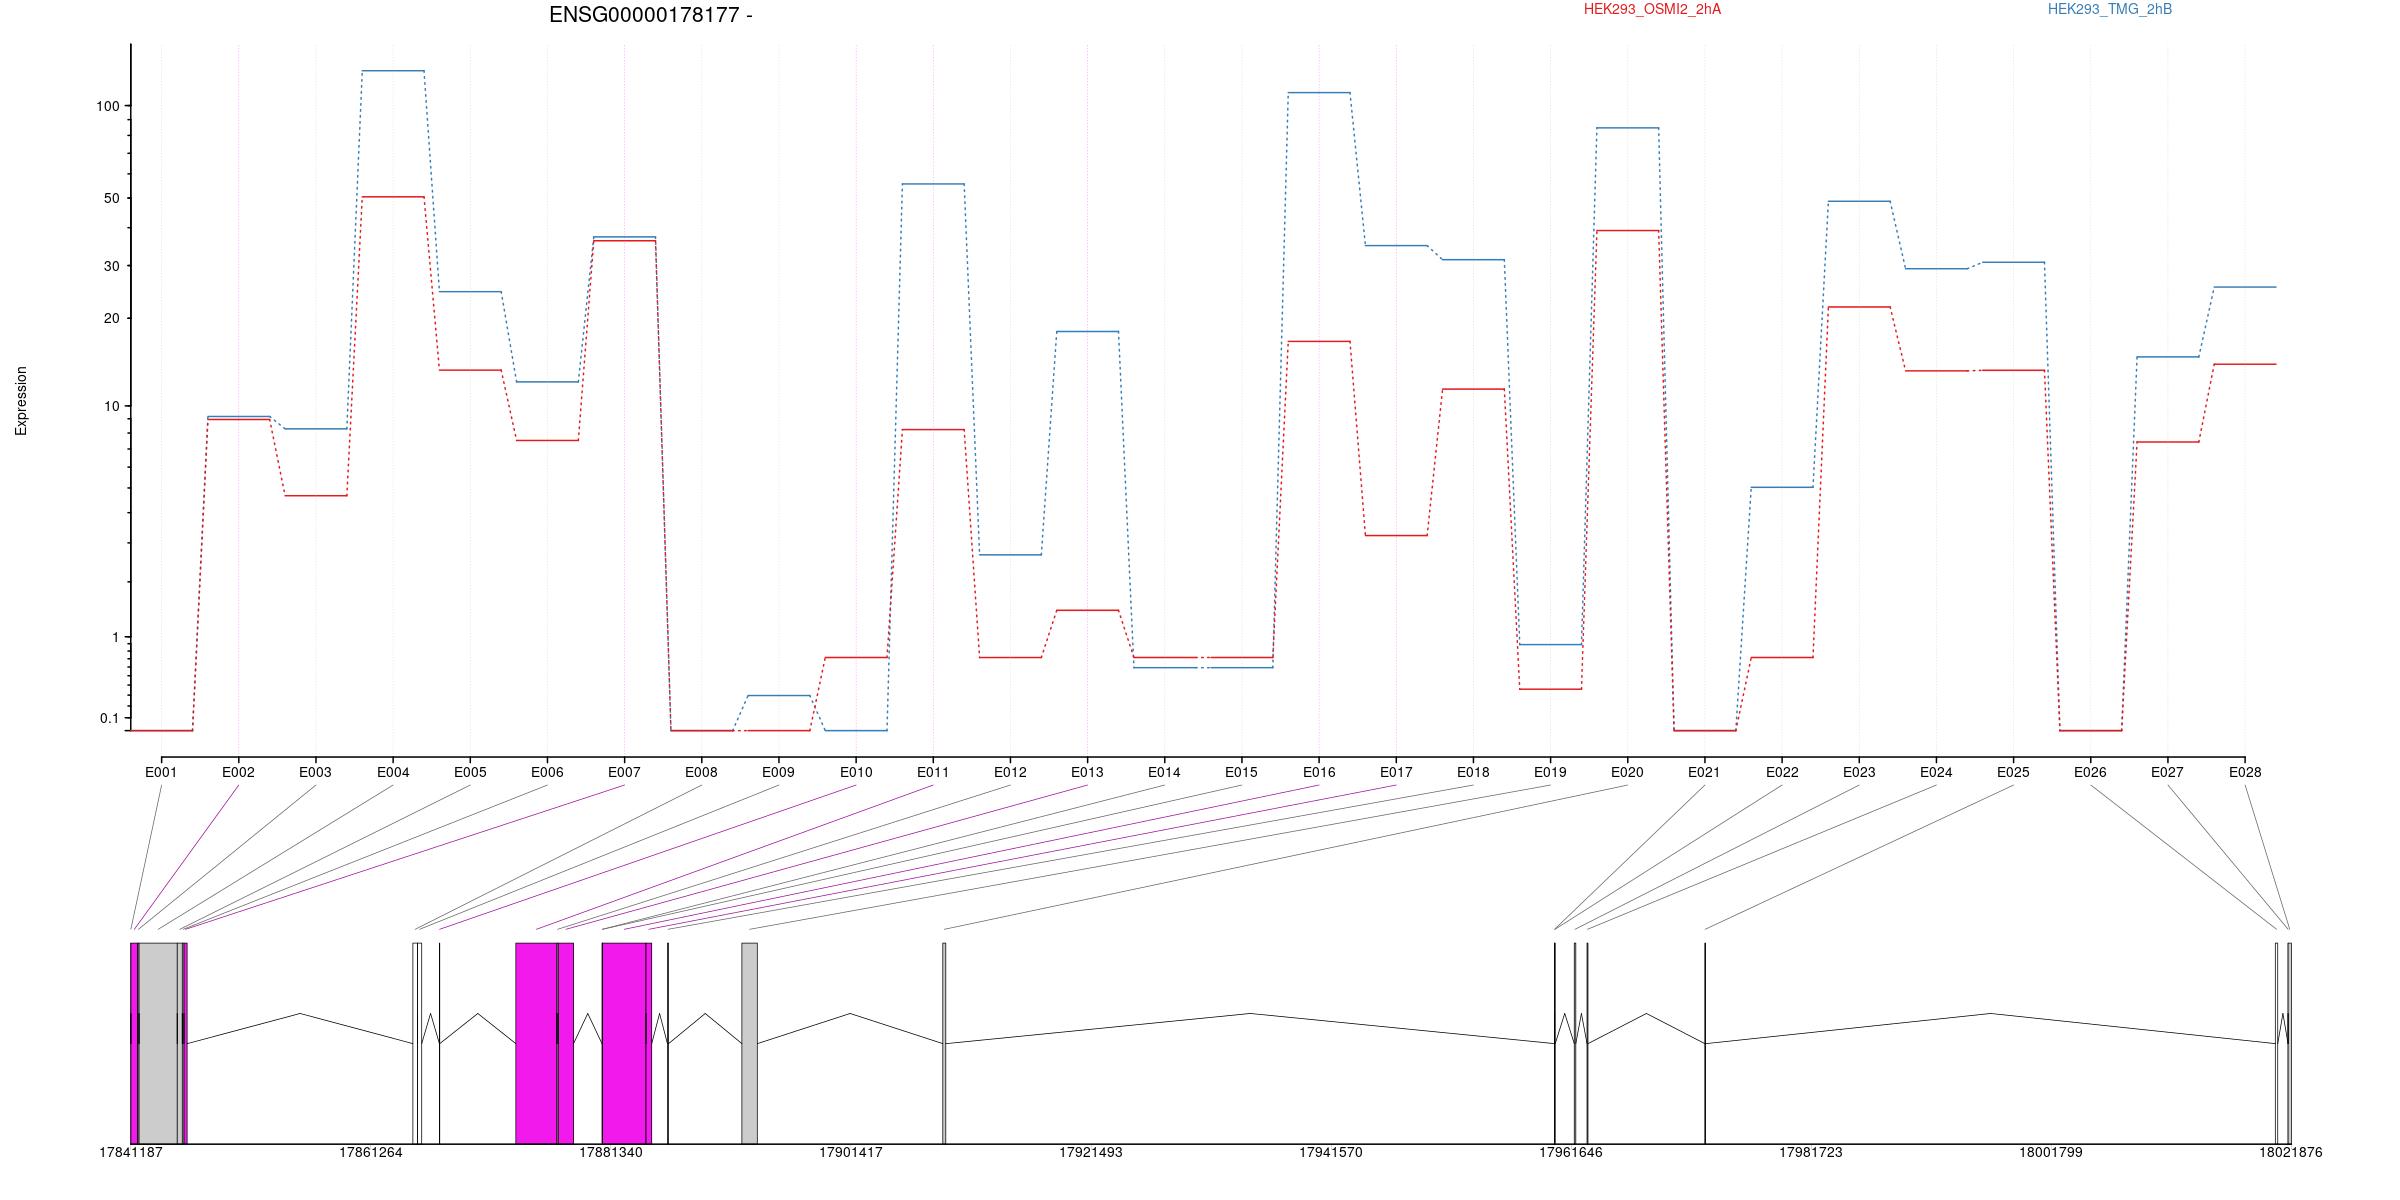Click blue expression segment above E011

(x=933, y=184)
